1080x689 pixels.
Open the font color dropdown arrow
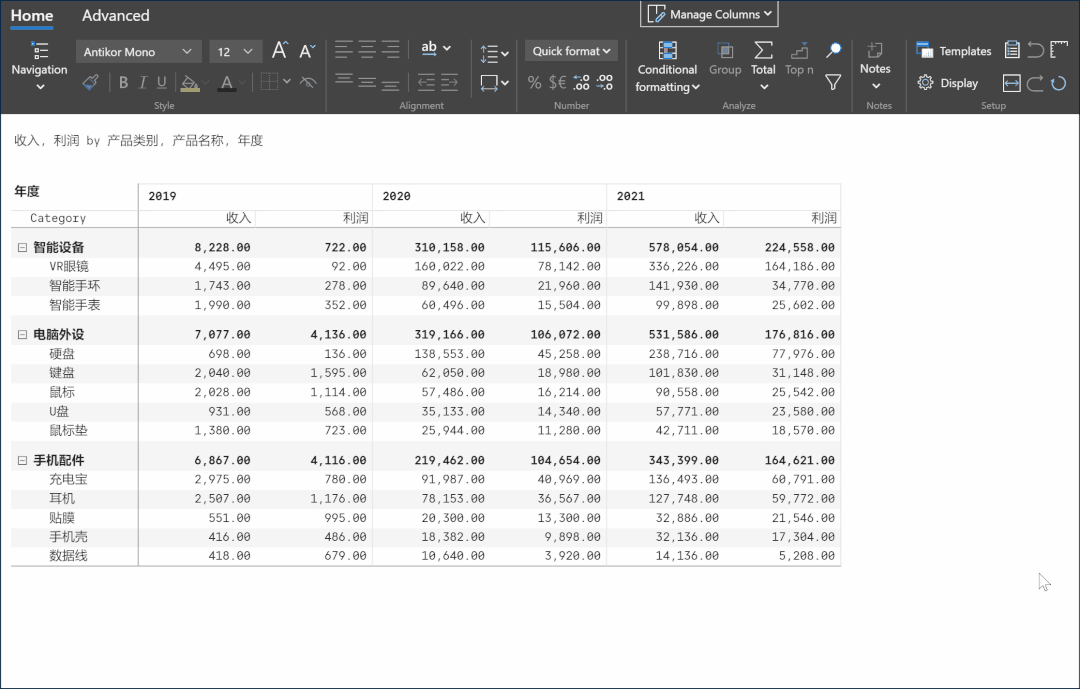[242, 83]
